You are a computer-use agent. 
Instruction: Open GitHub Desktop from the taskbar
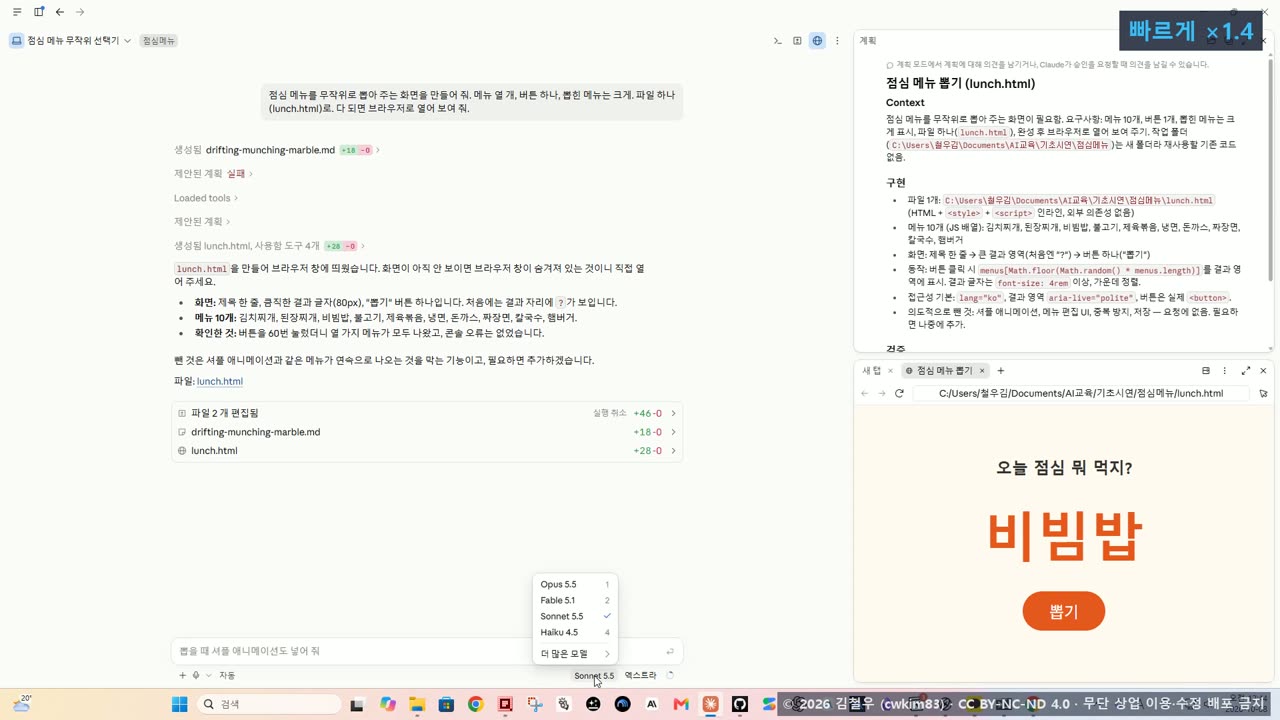pyautogui.click(x=740, y=704)
